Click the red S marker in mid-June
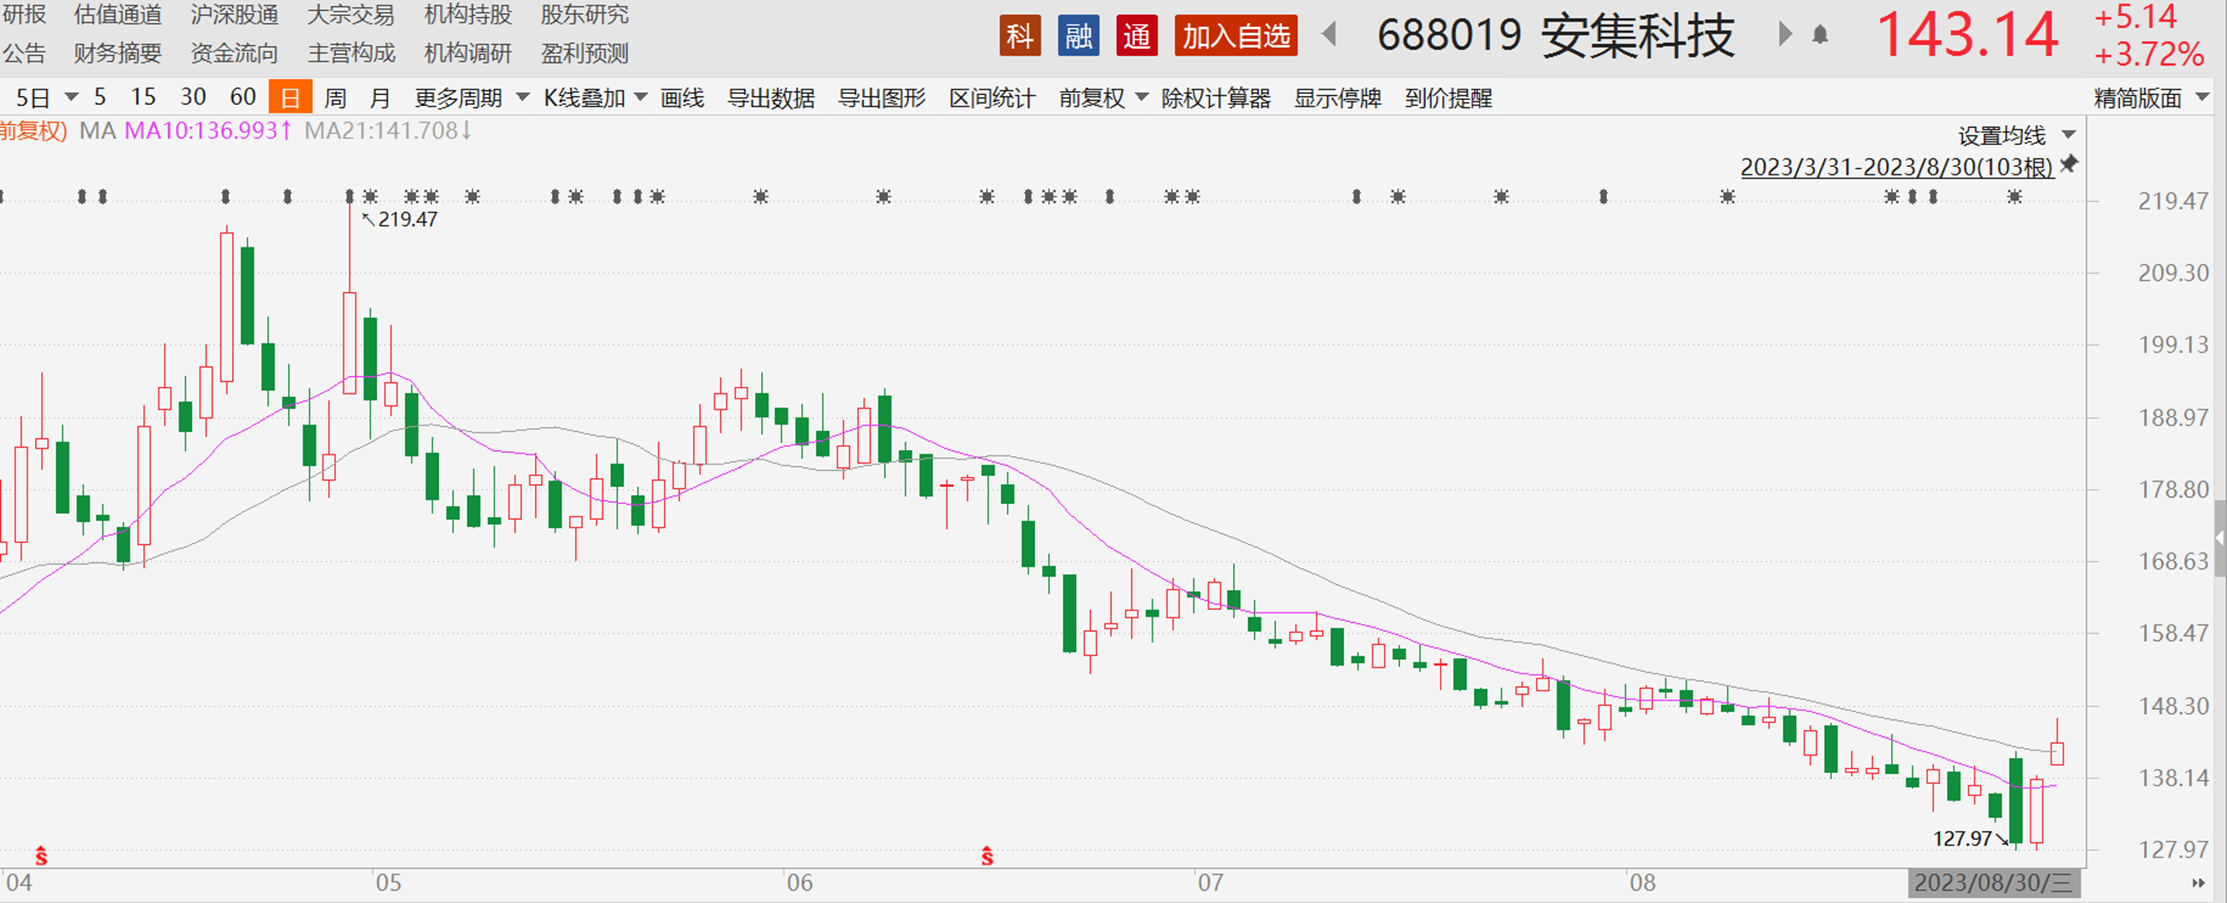Image resolution: width=2227 pixels, height=903 pixels. pyautogui.click(x=987, y=856)
